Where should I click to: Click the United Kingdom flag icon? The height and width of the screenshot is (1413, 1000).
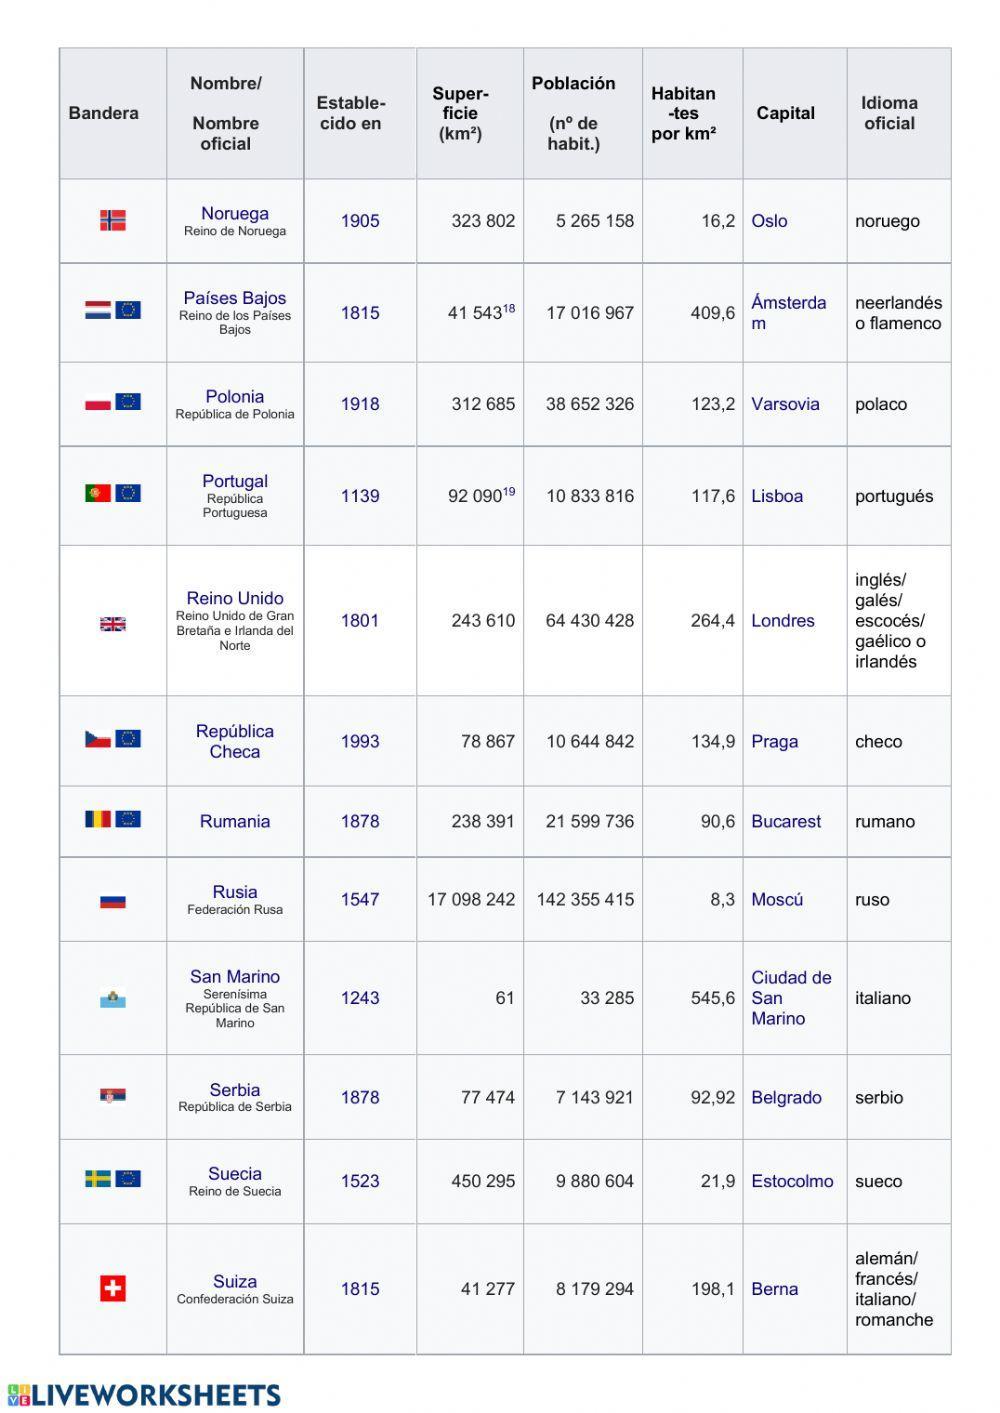(113, 624)
